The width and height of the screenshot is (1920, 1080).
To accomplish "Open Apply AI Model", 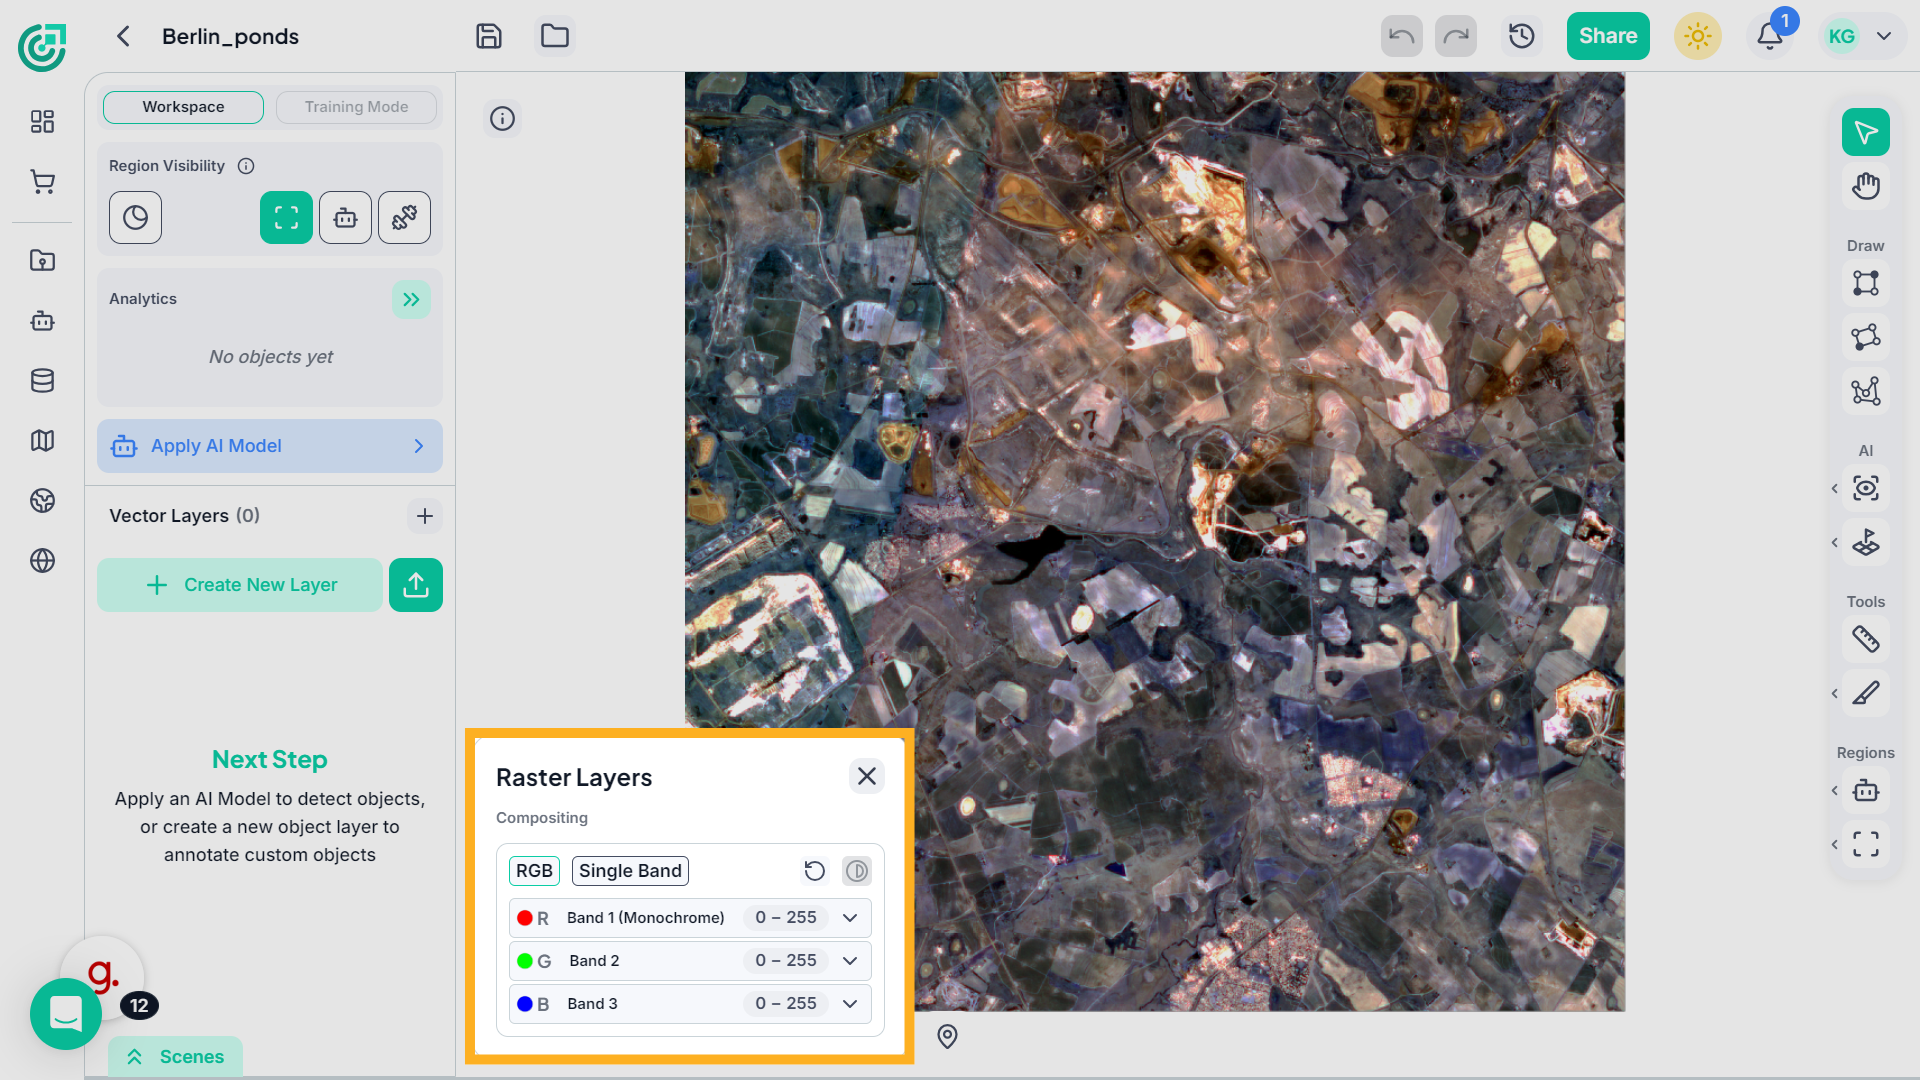I will 270,446.
